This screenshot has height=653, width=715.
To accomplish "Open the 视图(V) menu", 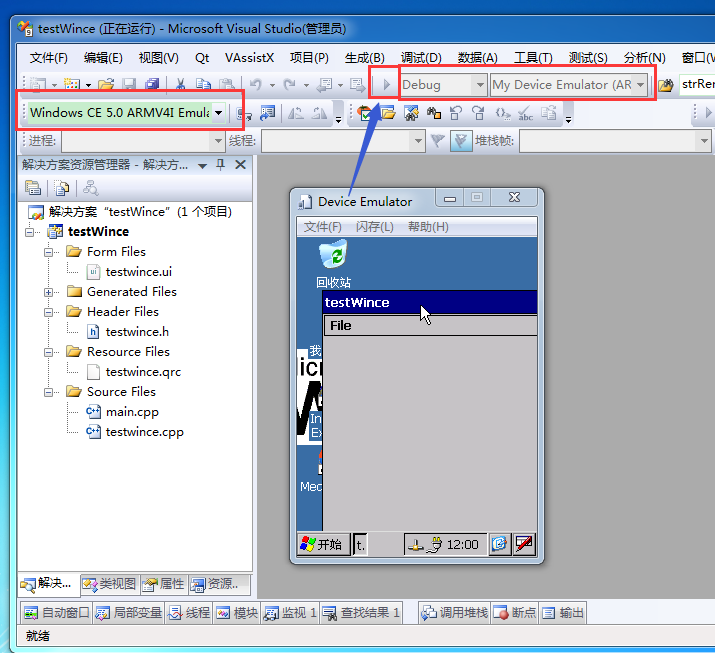I will click(x=159, y=58).
